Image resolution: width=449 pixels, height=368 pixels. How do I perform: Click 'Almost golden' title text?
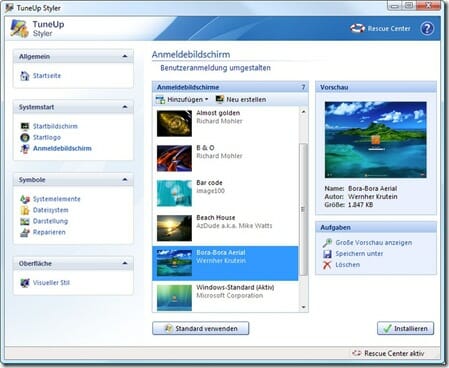[218, 113]
